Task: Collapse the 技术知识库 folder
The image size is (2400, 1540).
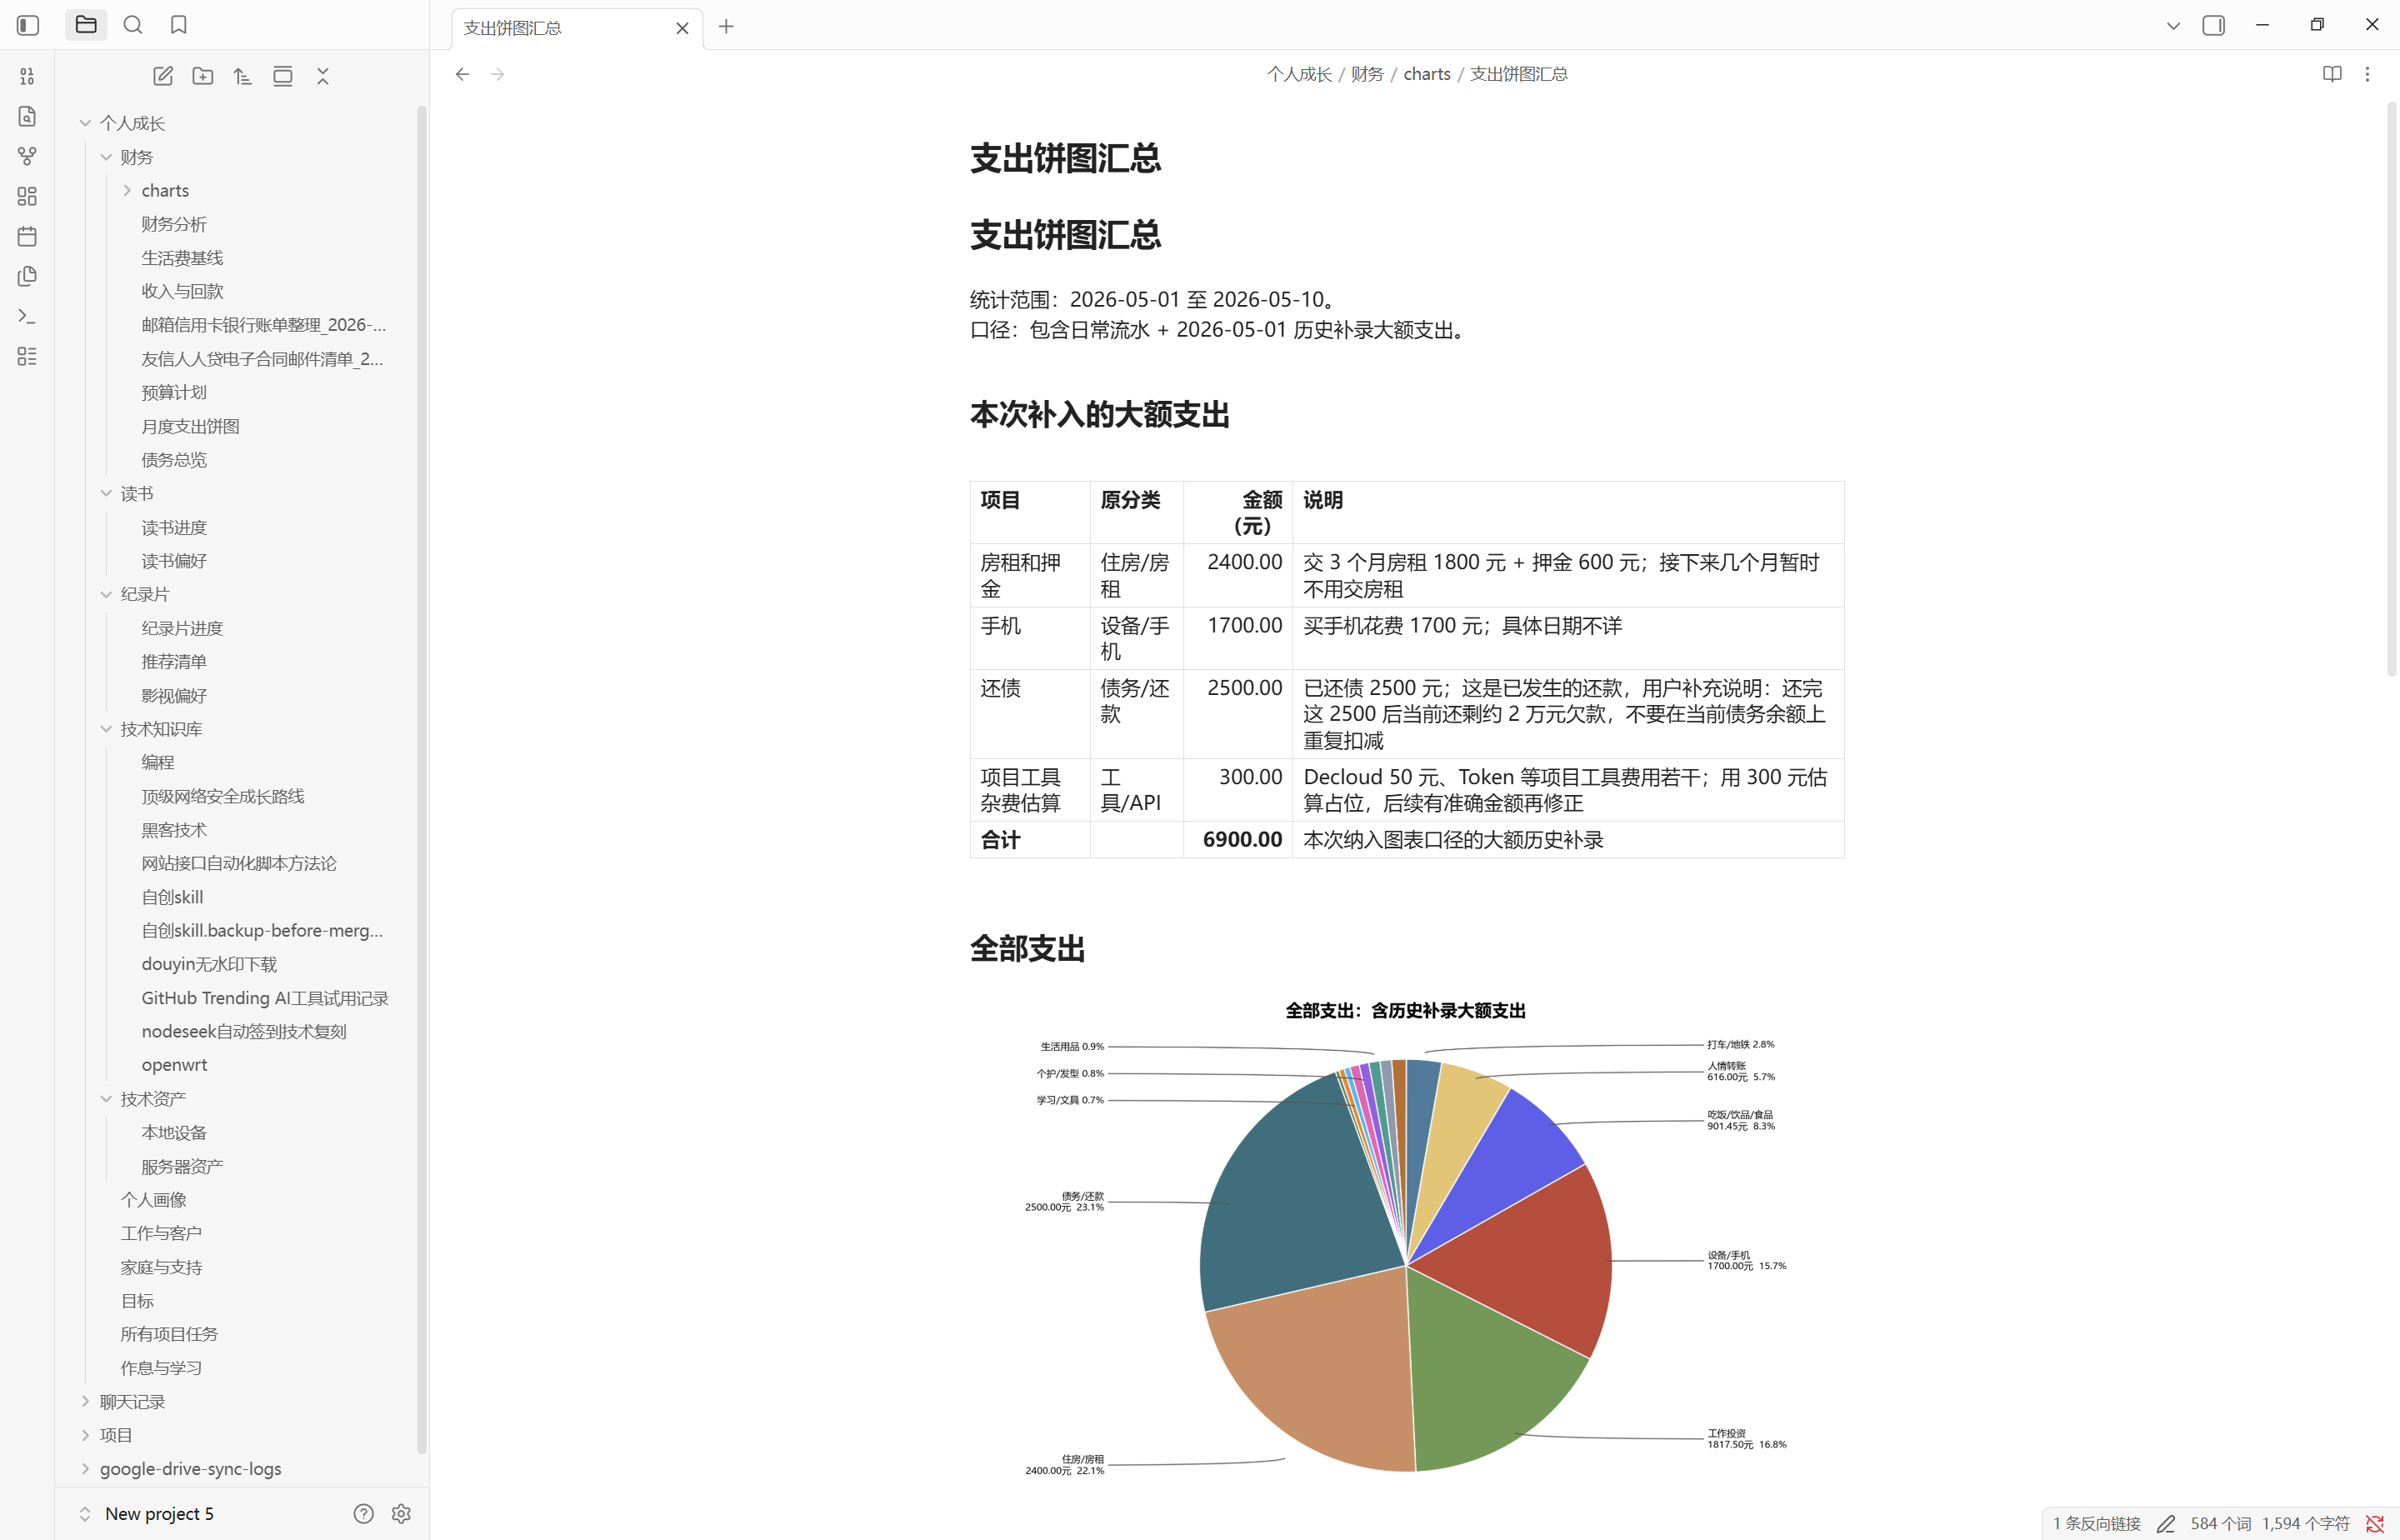Action: (x=106, y=729)
